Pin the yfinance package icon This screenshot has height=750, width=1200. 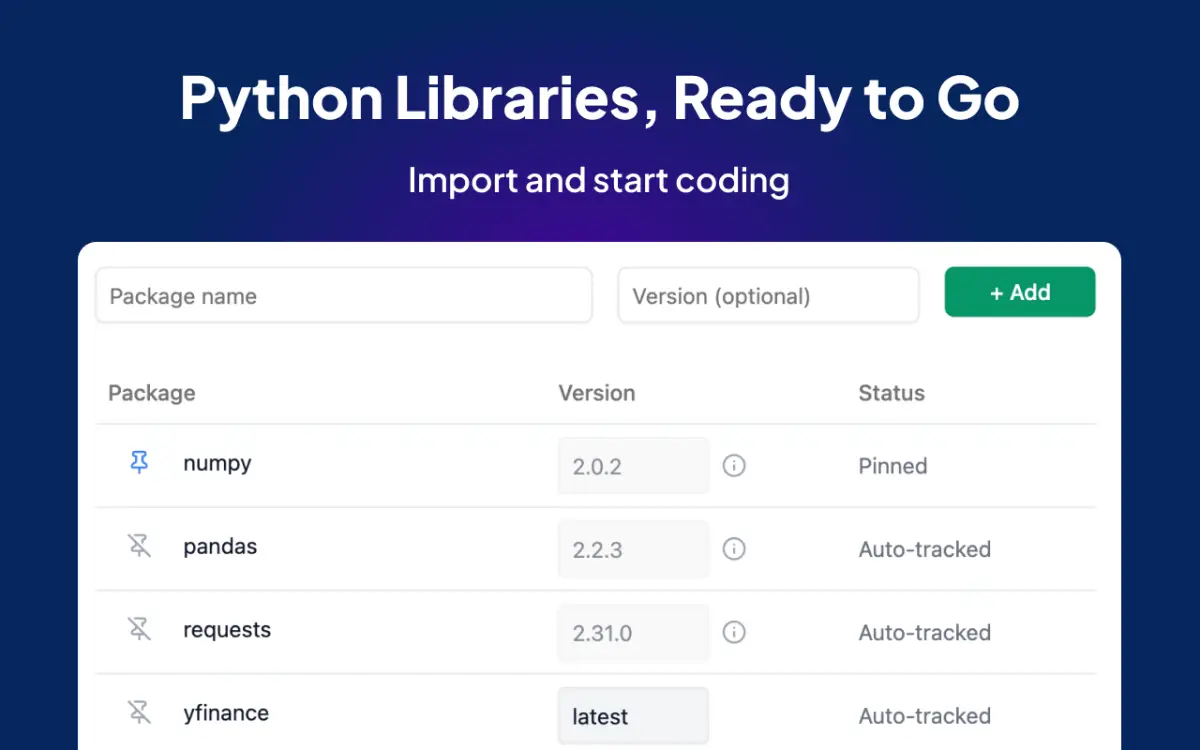139,712
